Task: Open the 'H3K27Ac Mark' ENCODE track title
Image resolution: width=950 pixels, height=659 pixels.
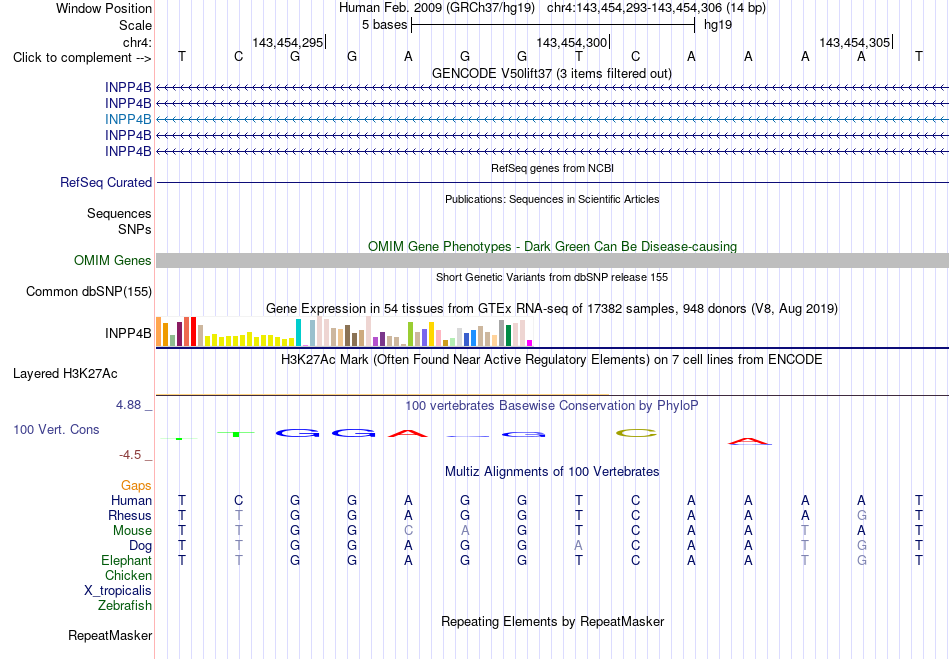Action: (x=552, y=359)
